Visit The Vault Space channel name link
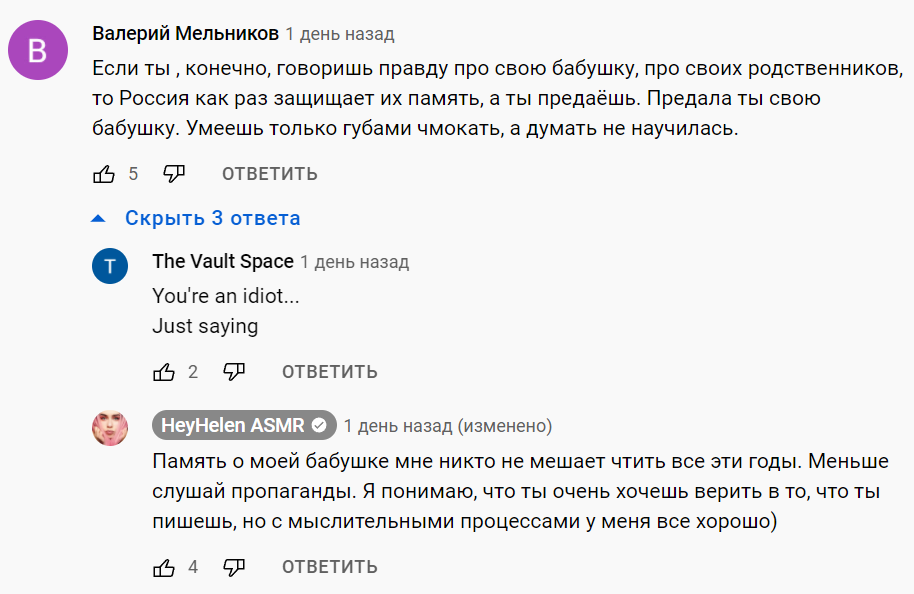Screen dimensions: 914x594 (x=223, y=262)
